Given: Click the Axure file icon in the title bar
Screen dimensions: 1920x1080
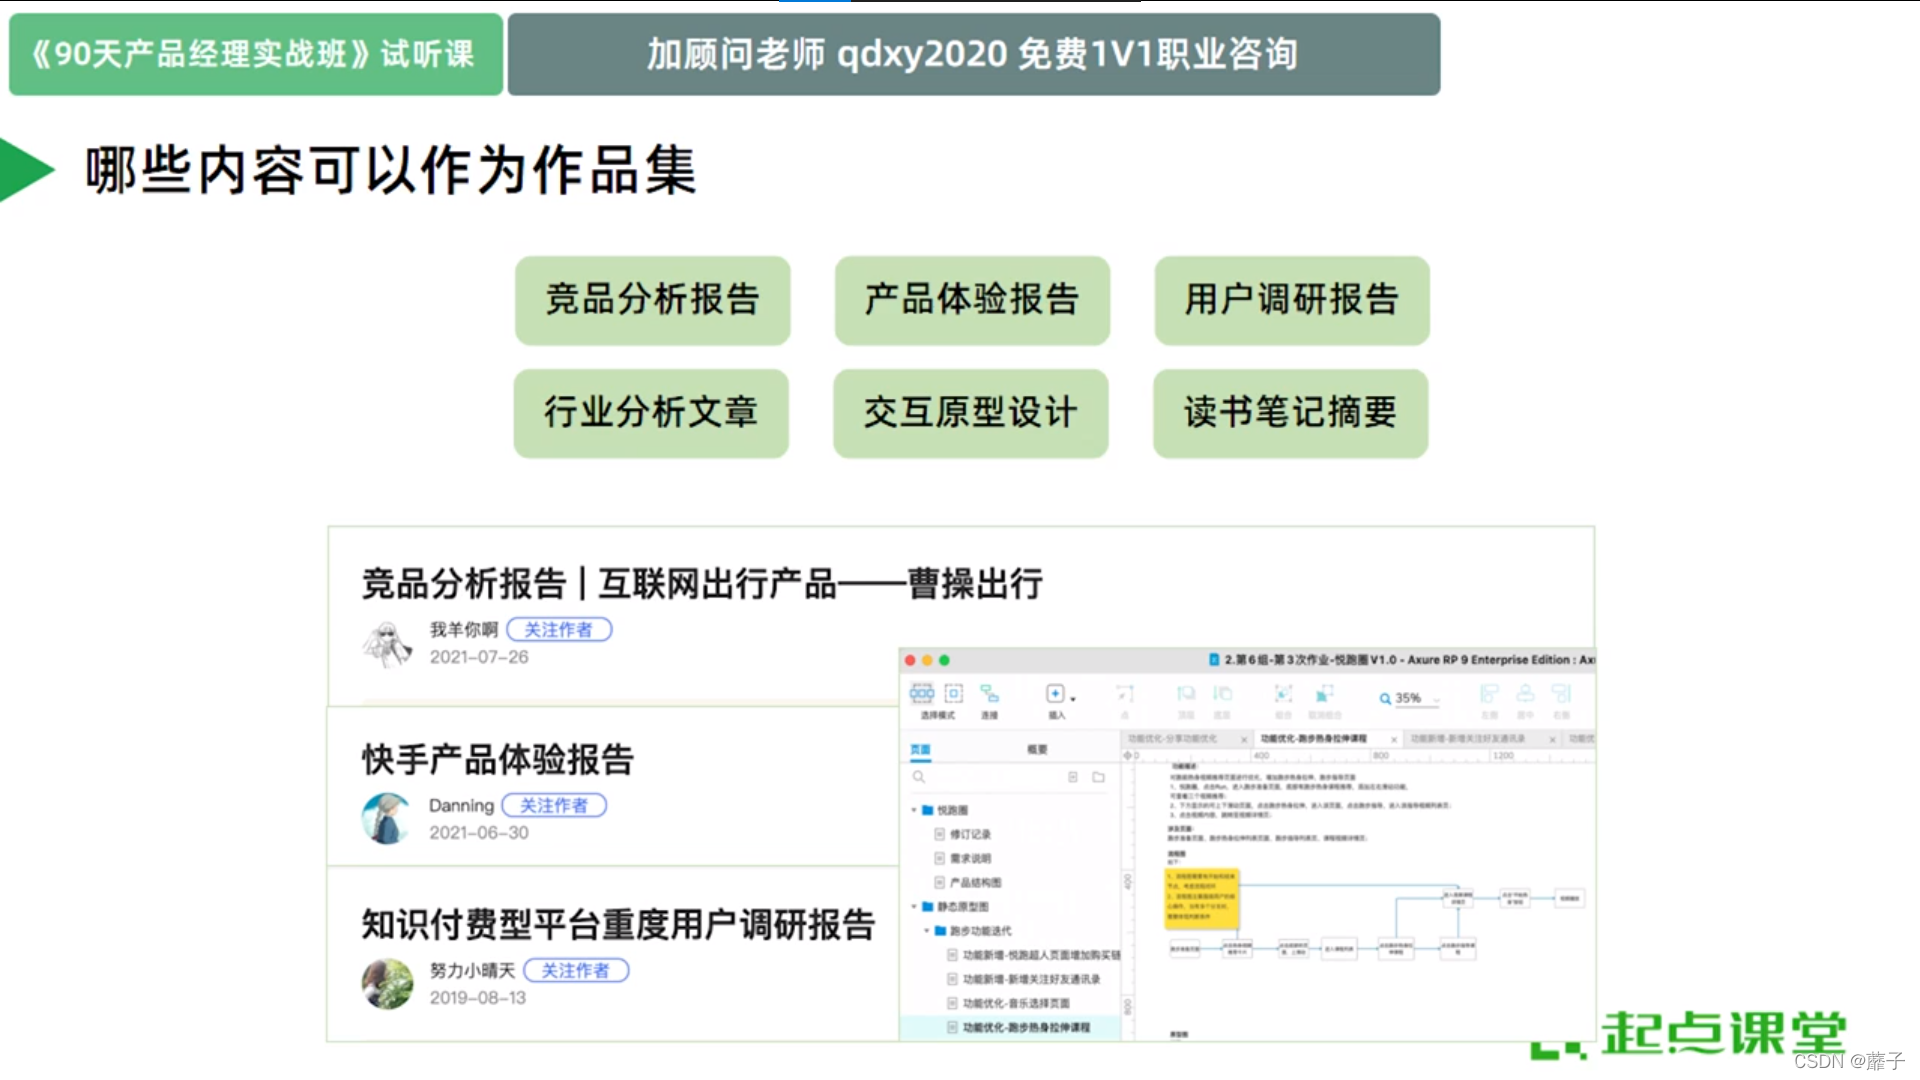Looking at the screenshot, I should (x=1214, y=660).
